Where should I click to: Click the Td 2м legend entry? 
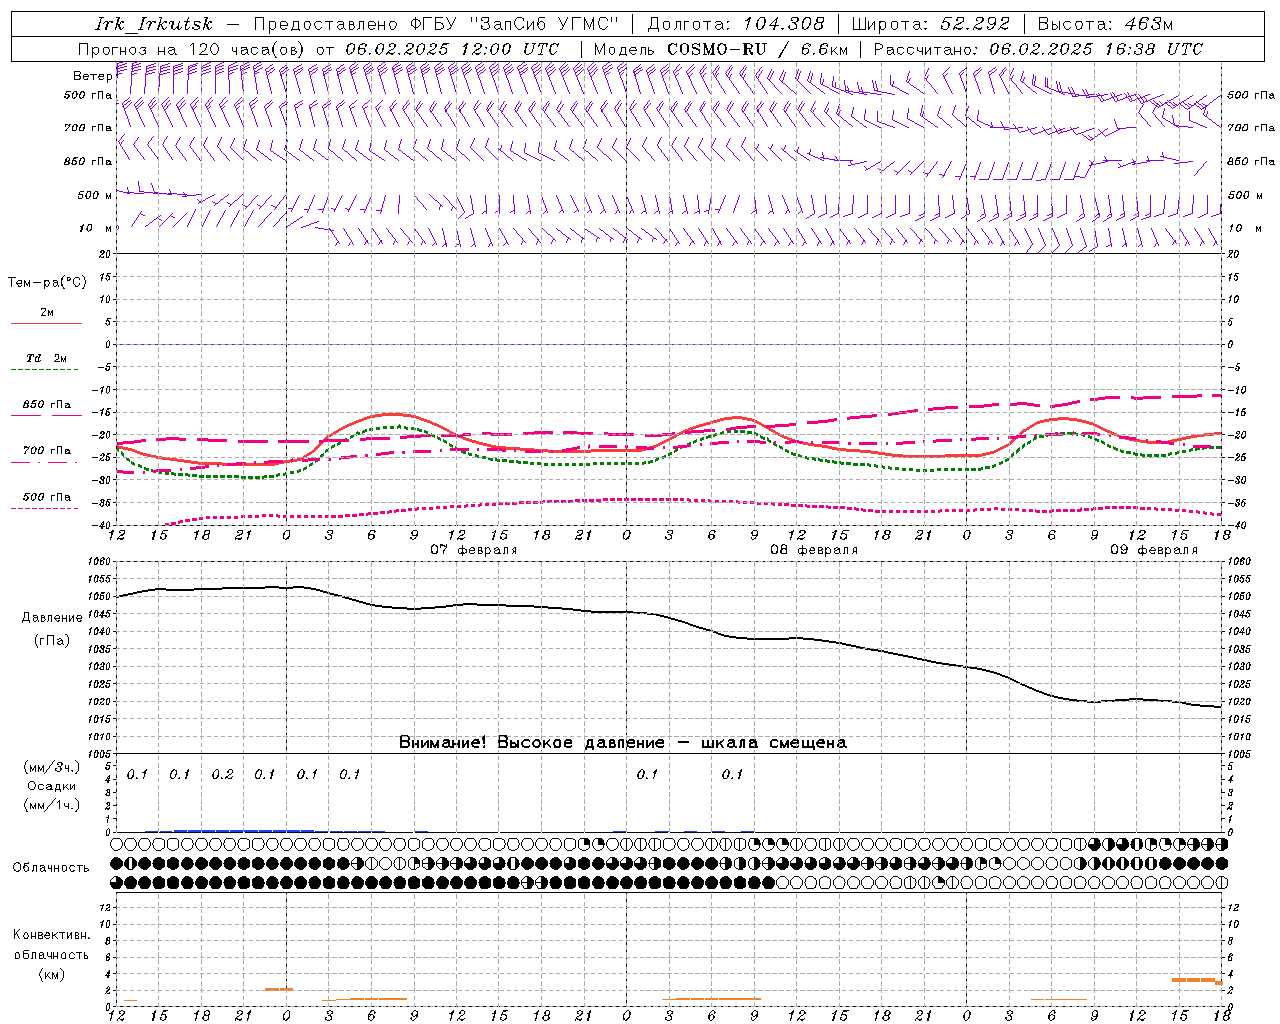coord(46,358)
